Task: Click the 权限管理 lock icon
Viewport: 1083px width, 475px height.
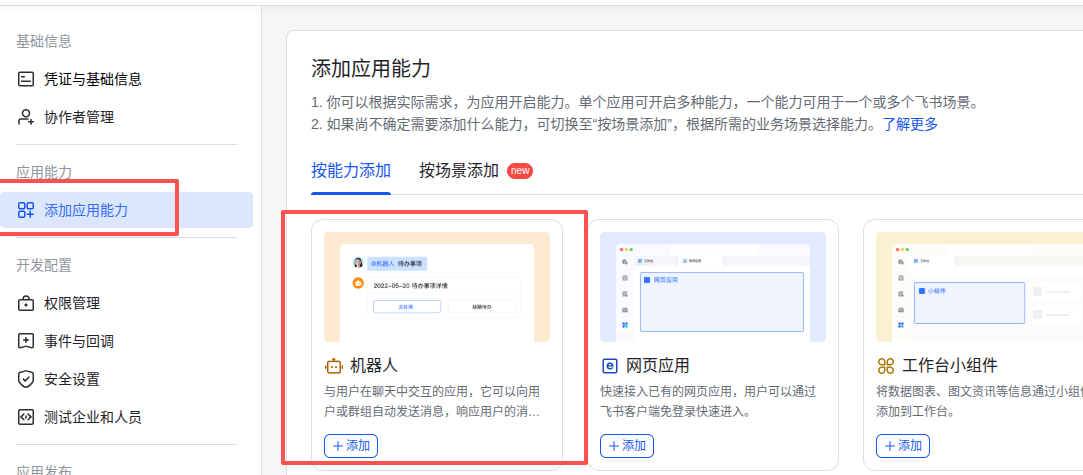Action: click(x=26, y=303)
